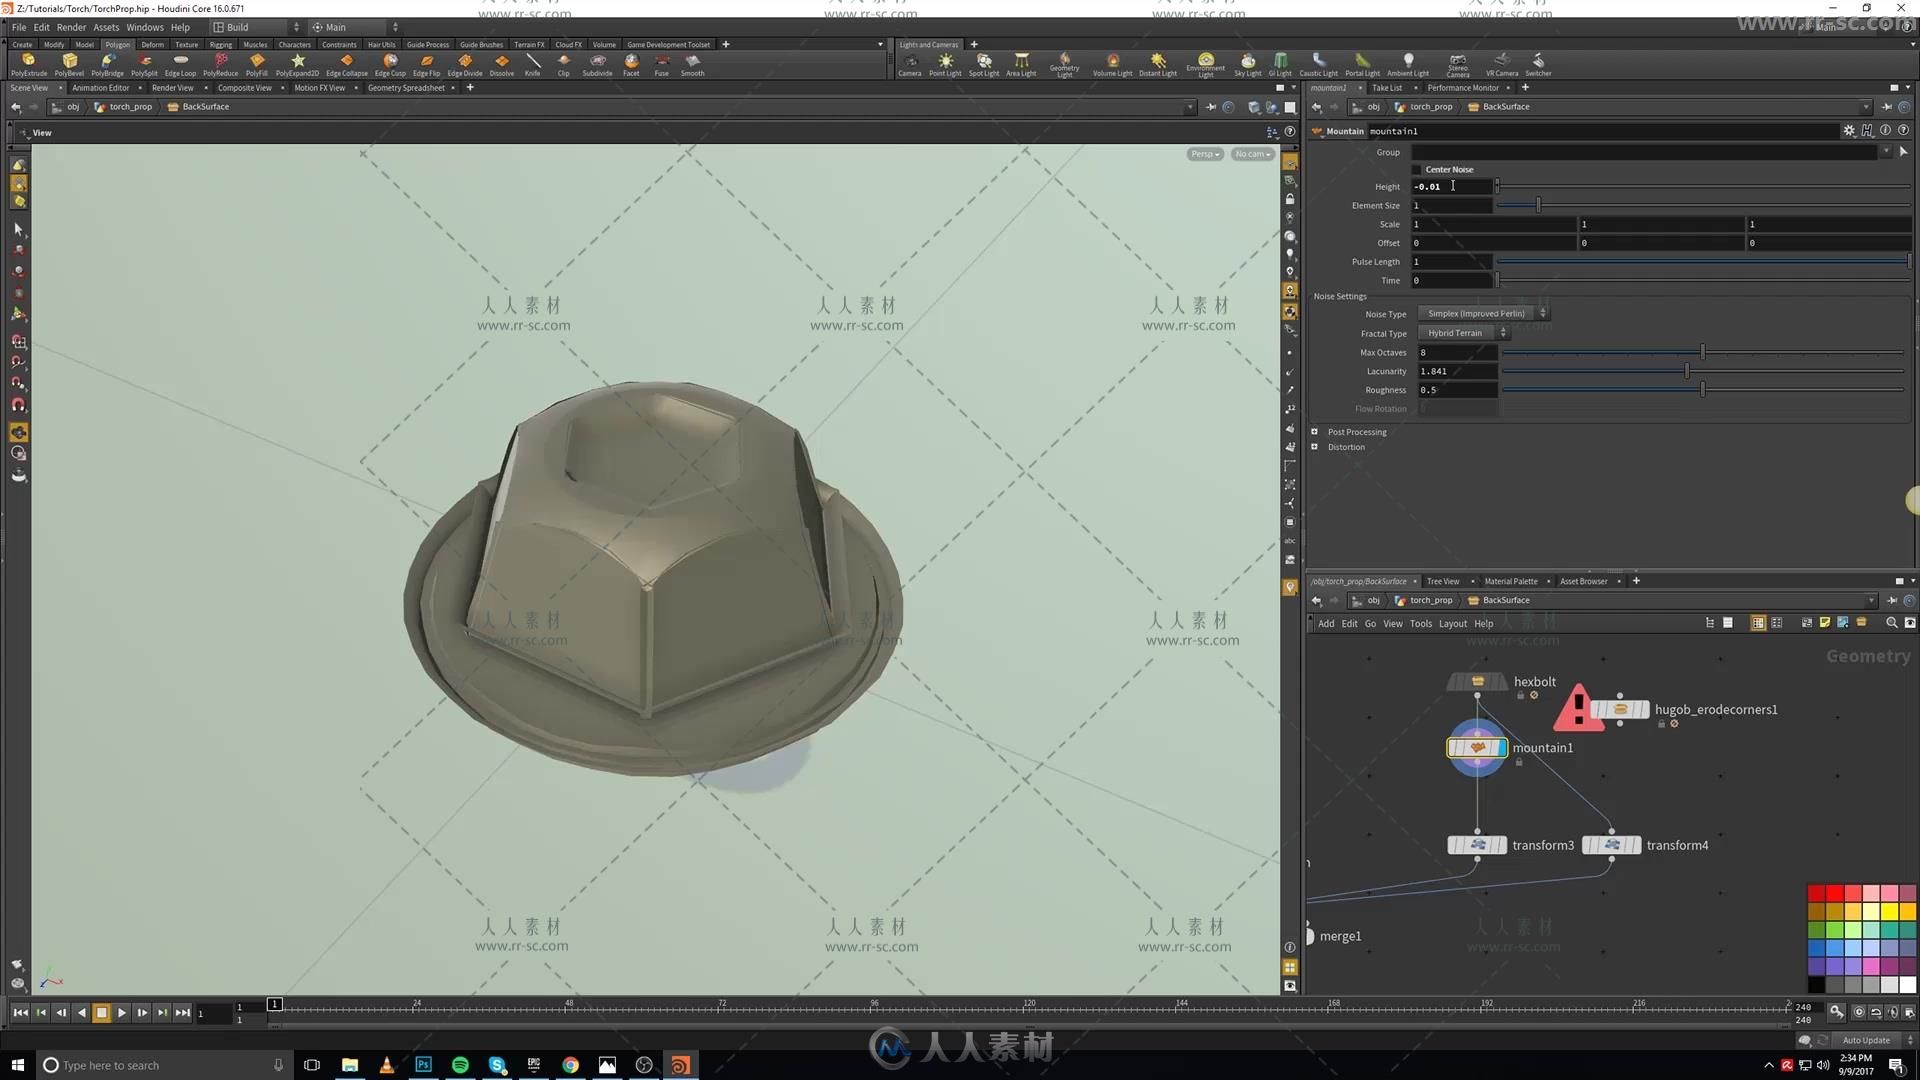The height and width of the screenshot is (1080, 1920).
Task: Add a Camera from the shelf
Action: [x=910, y=65]
